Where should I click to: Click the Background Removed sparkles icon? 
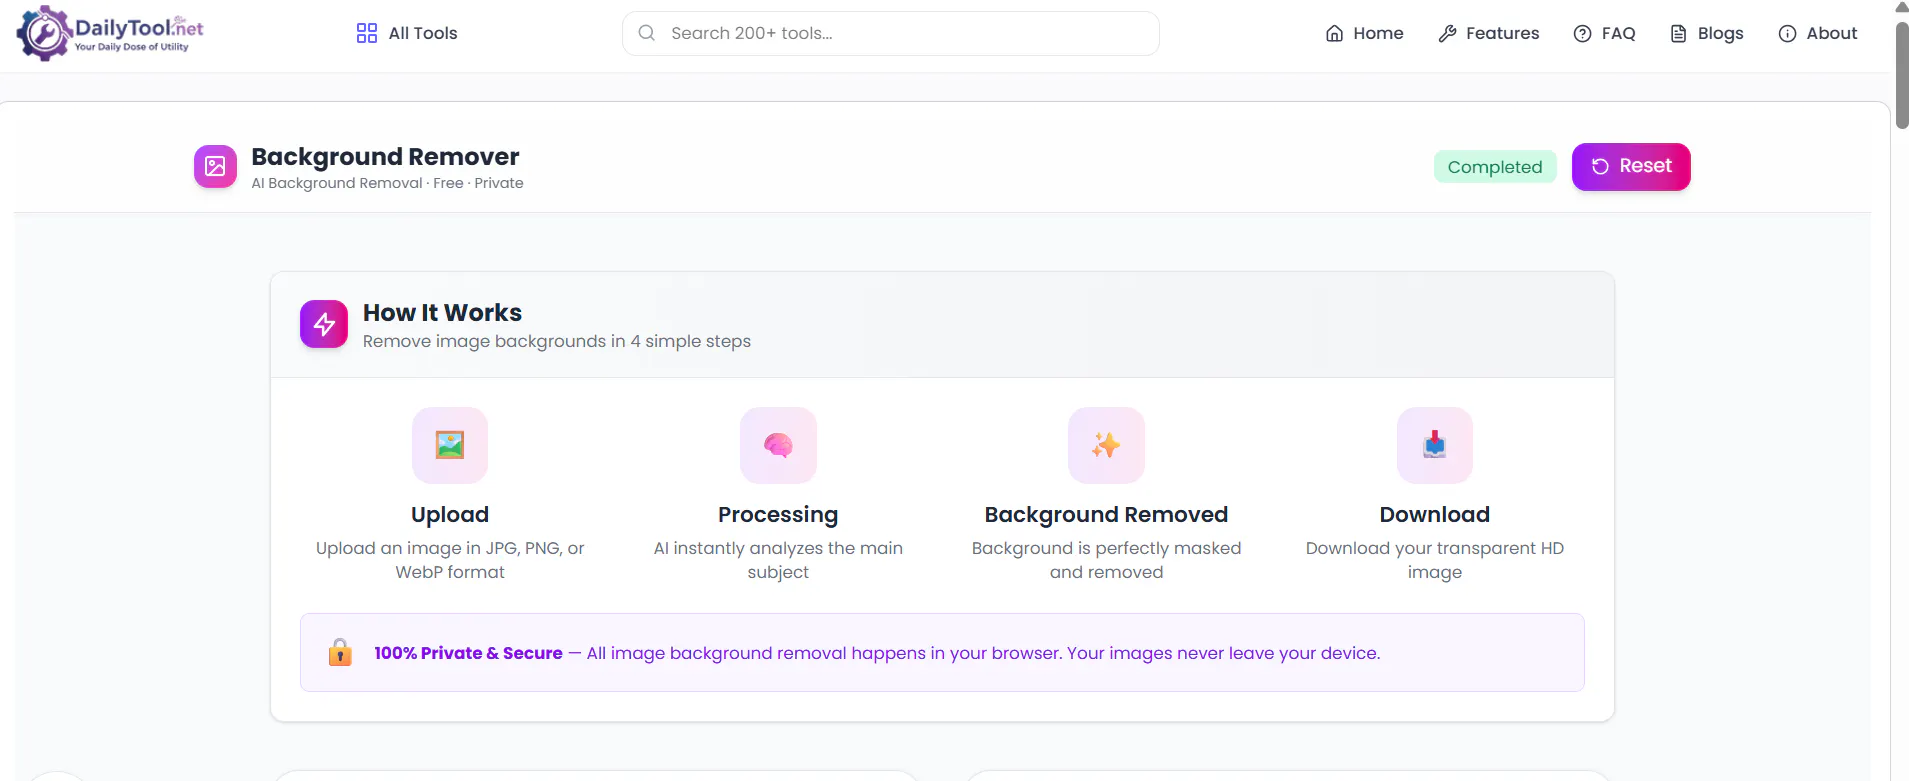[1106, 445]
